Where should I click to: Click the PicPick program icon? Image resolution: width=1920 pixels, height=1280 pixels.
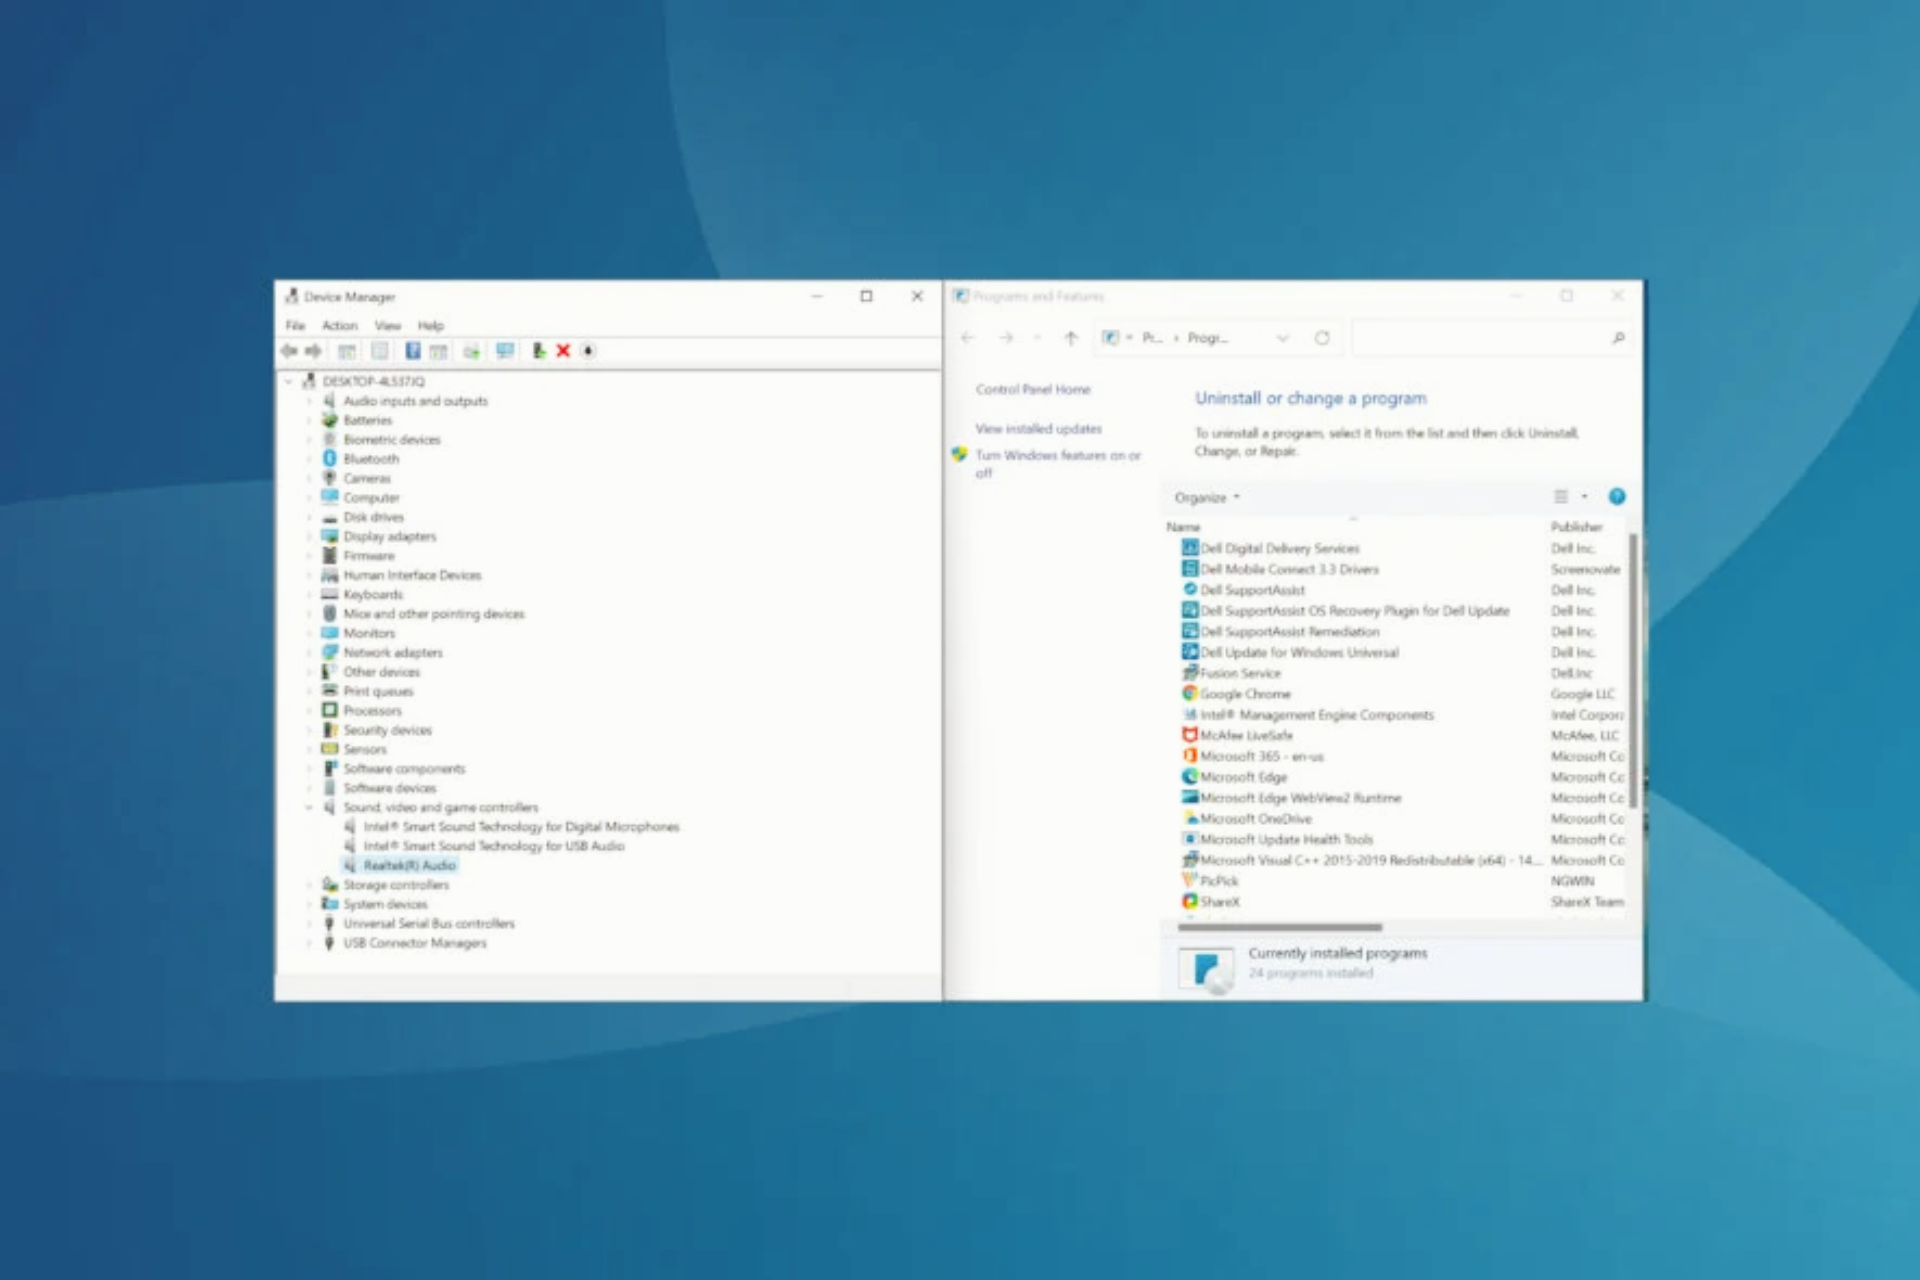(1190, 880)
